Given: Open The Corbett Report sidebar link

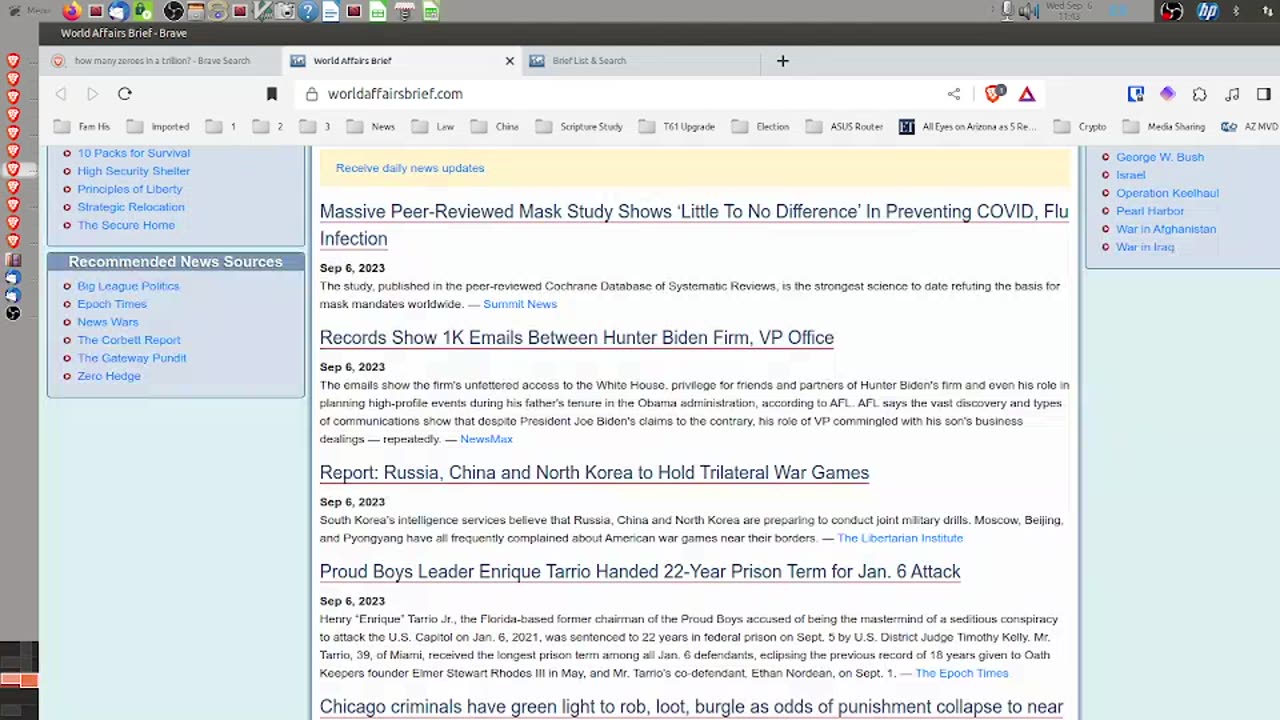Looking at the screenshot, I should click(x=129, y=340).
